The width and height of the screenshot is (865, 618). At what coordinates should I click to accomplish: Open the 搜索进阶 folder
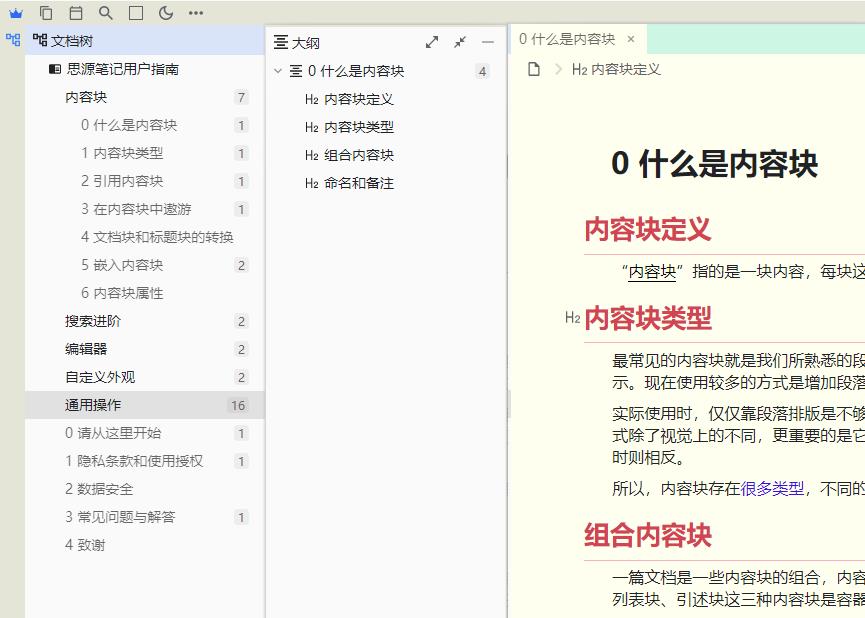92,321
